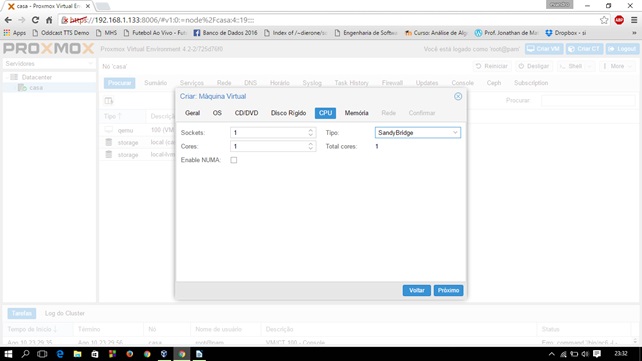
Task: Click the Voltar button
Action: (x=417, y=290)
